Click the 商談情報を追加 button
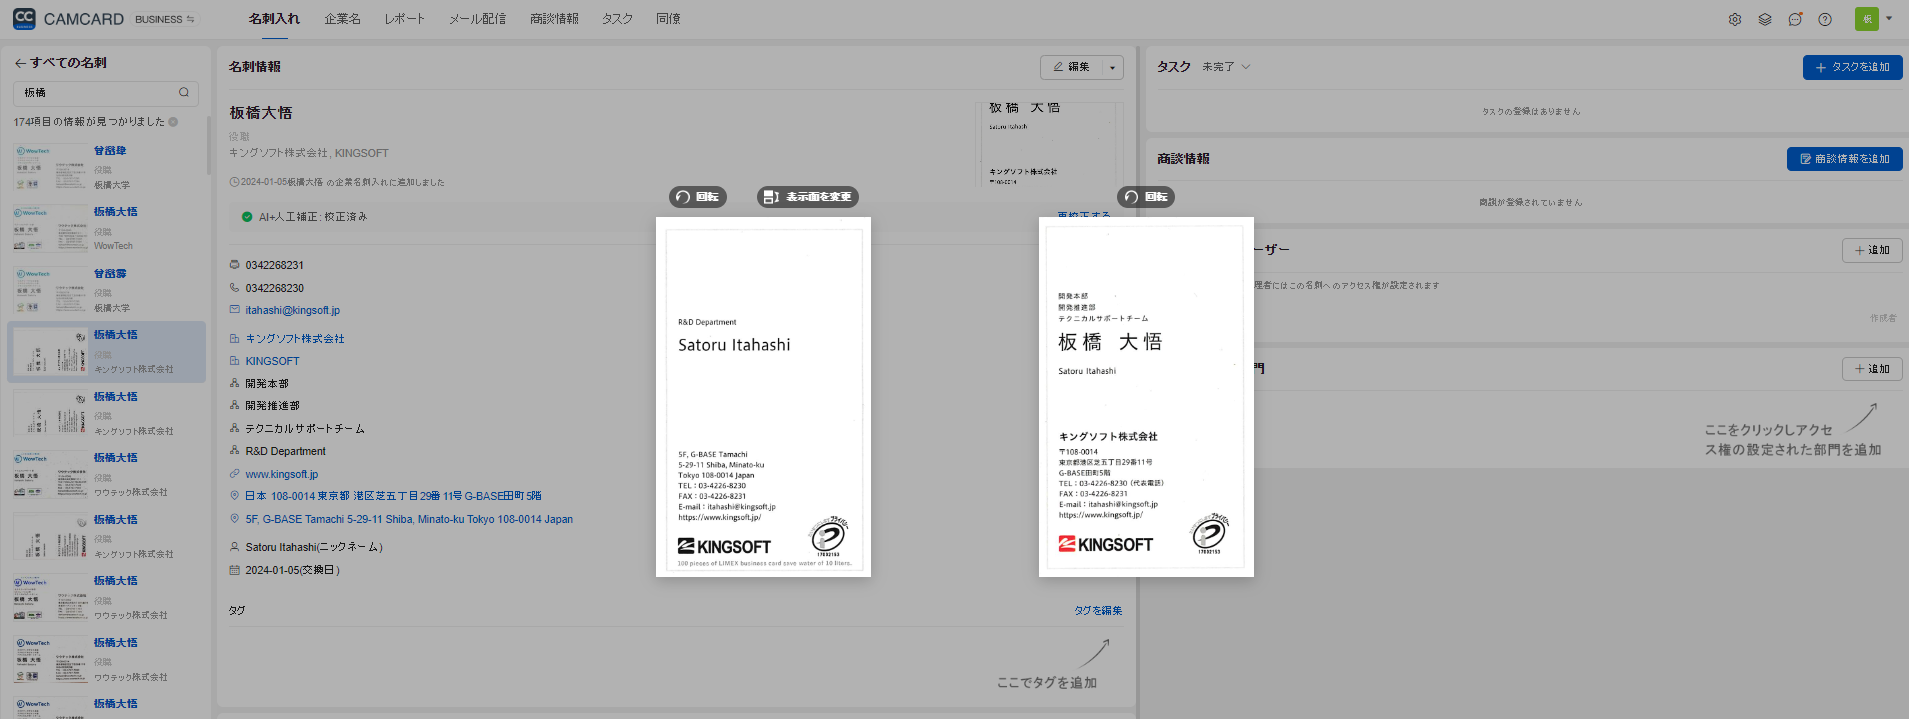Image resolution: width=1909 pixels, height=719 pixels. pyautogui.click(x=1844, y=159)
